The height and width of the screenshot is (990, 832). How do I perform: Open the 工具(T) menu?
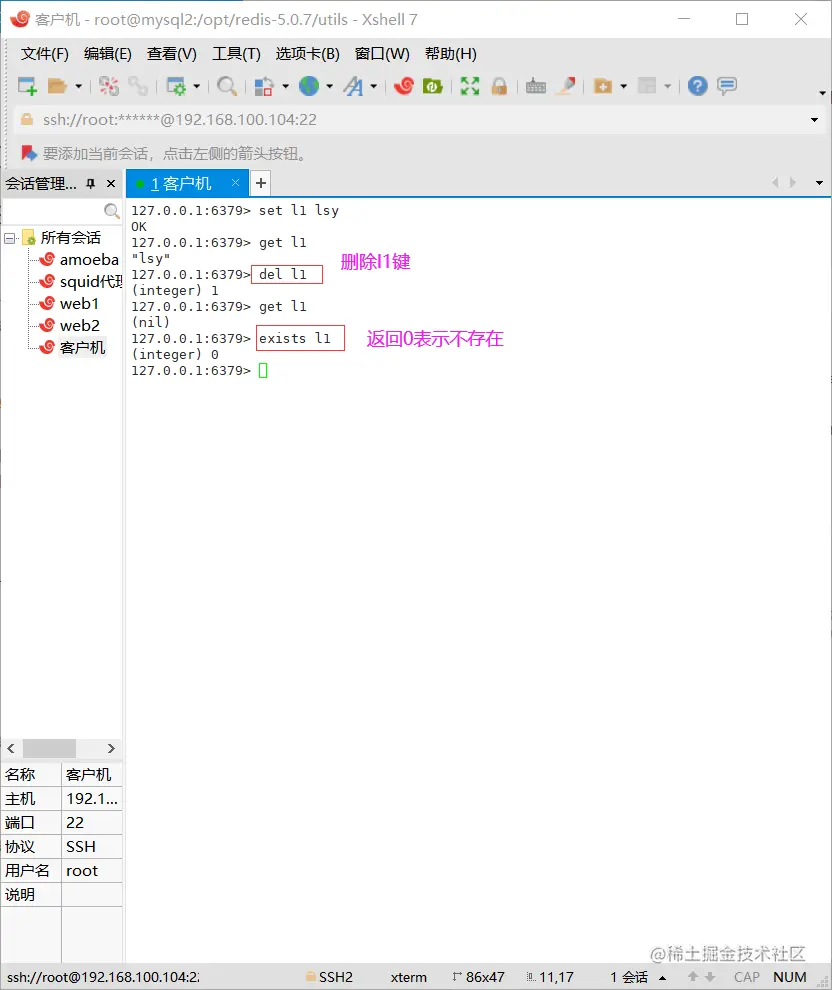236,54
